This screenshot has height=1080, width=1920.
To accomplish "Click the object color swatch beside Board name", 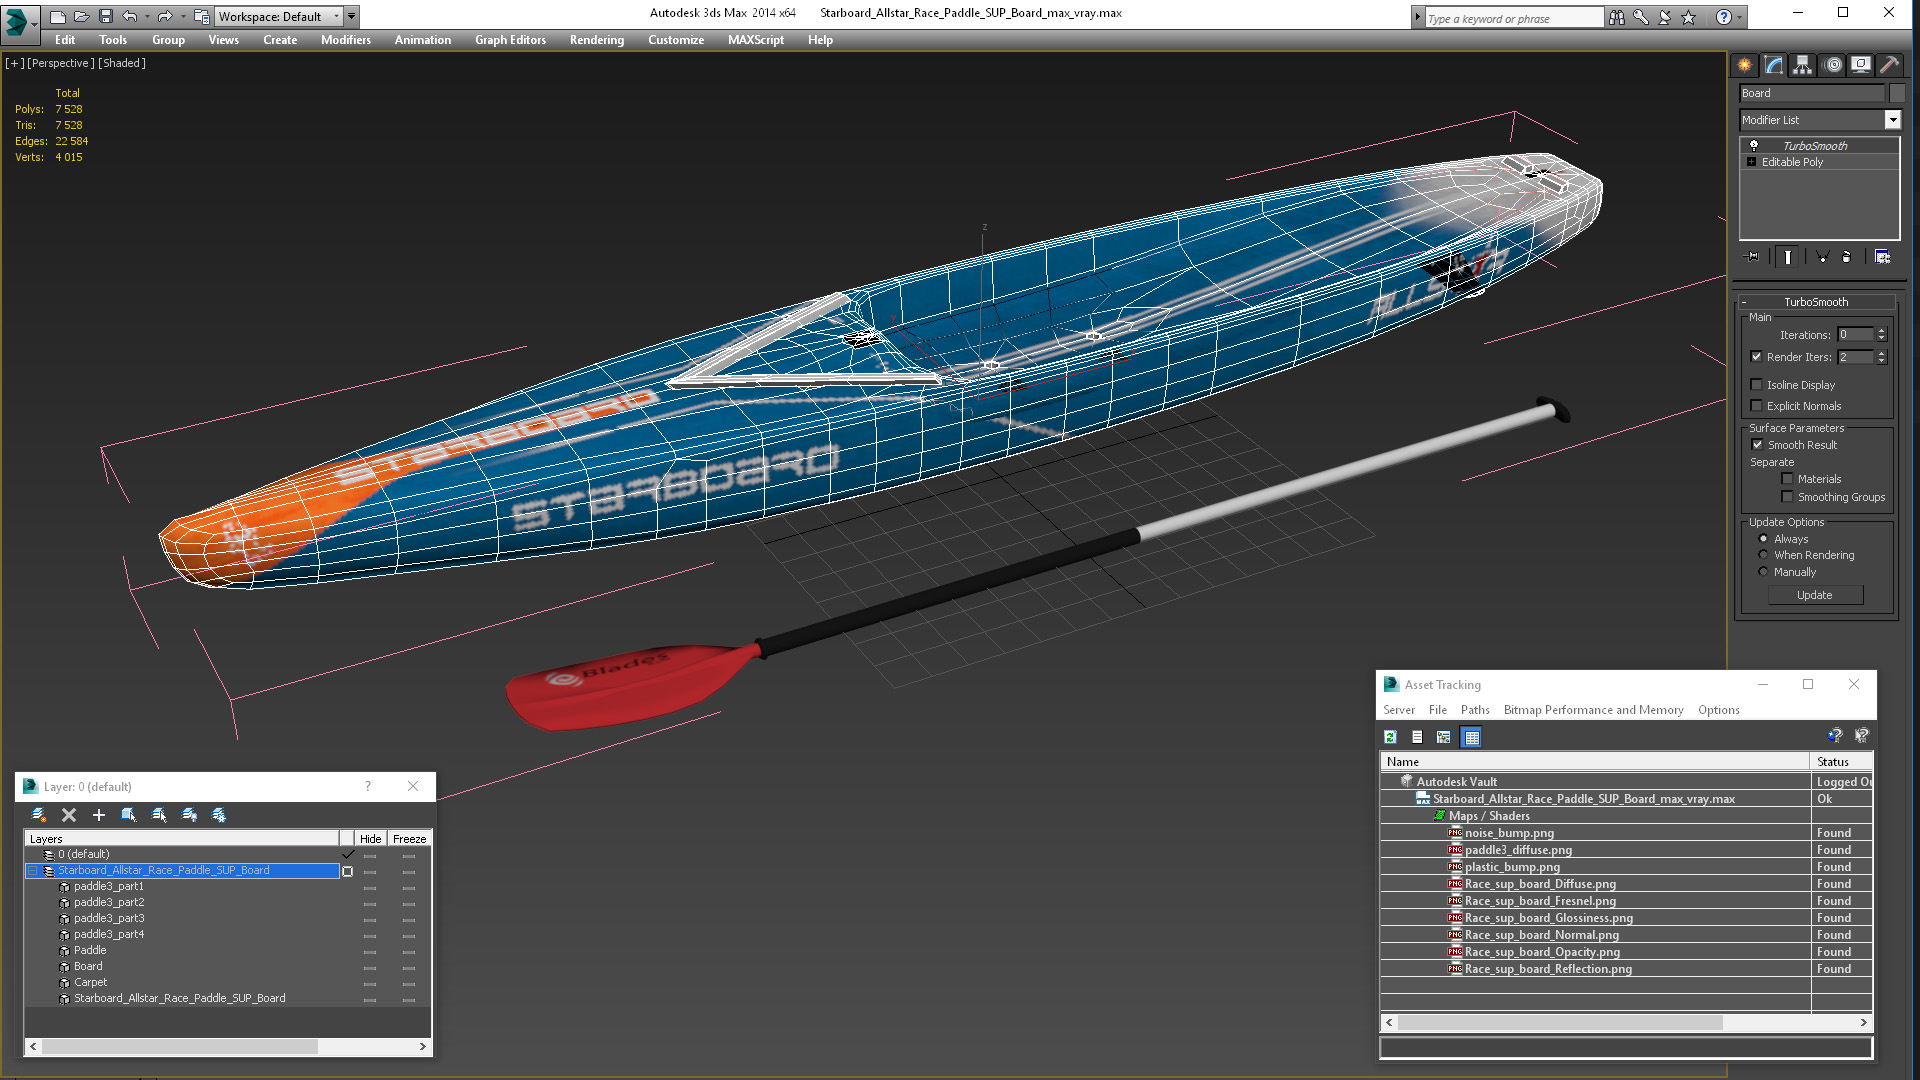I will click(1897, 93).
